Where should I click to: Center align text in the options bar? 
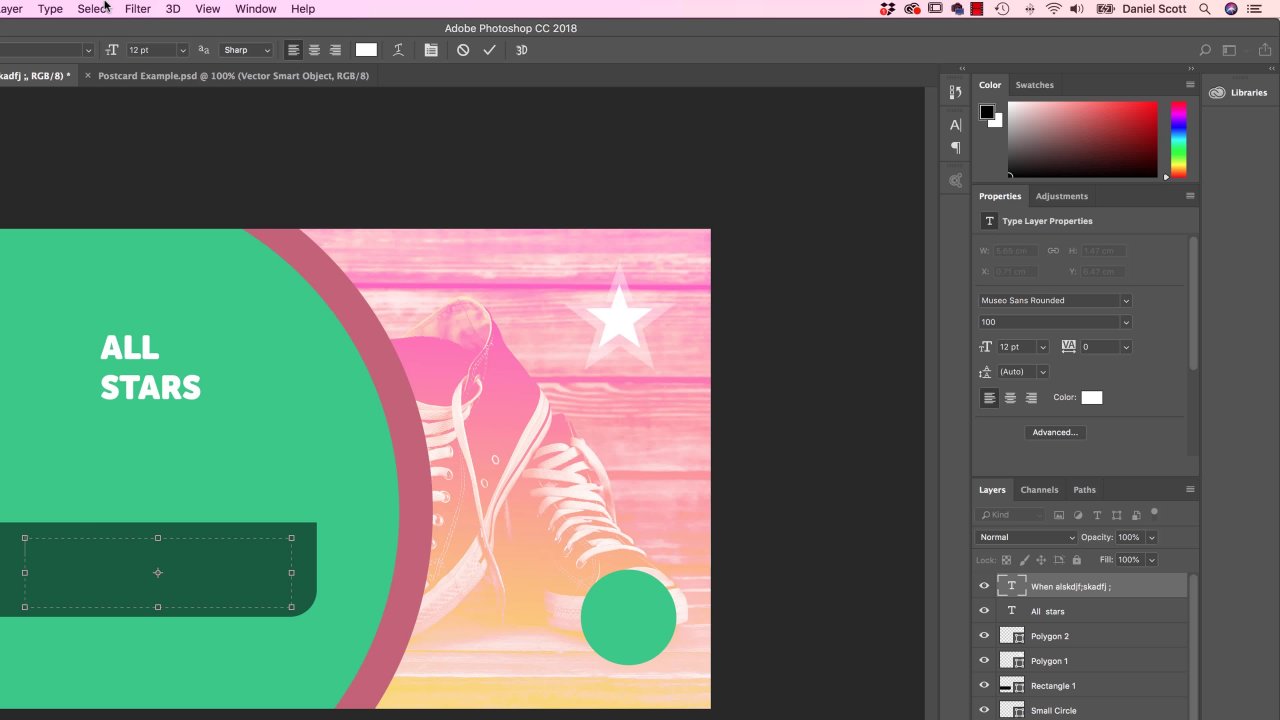click(x=314, y=50)
